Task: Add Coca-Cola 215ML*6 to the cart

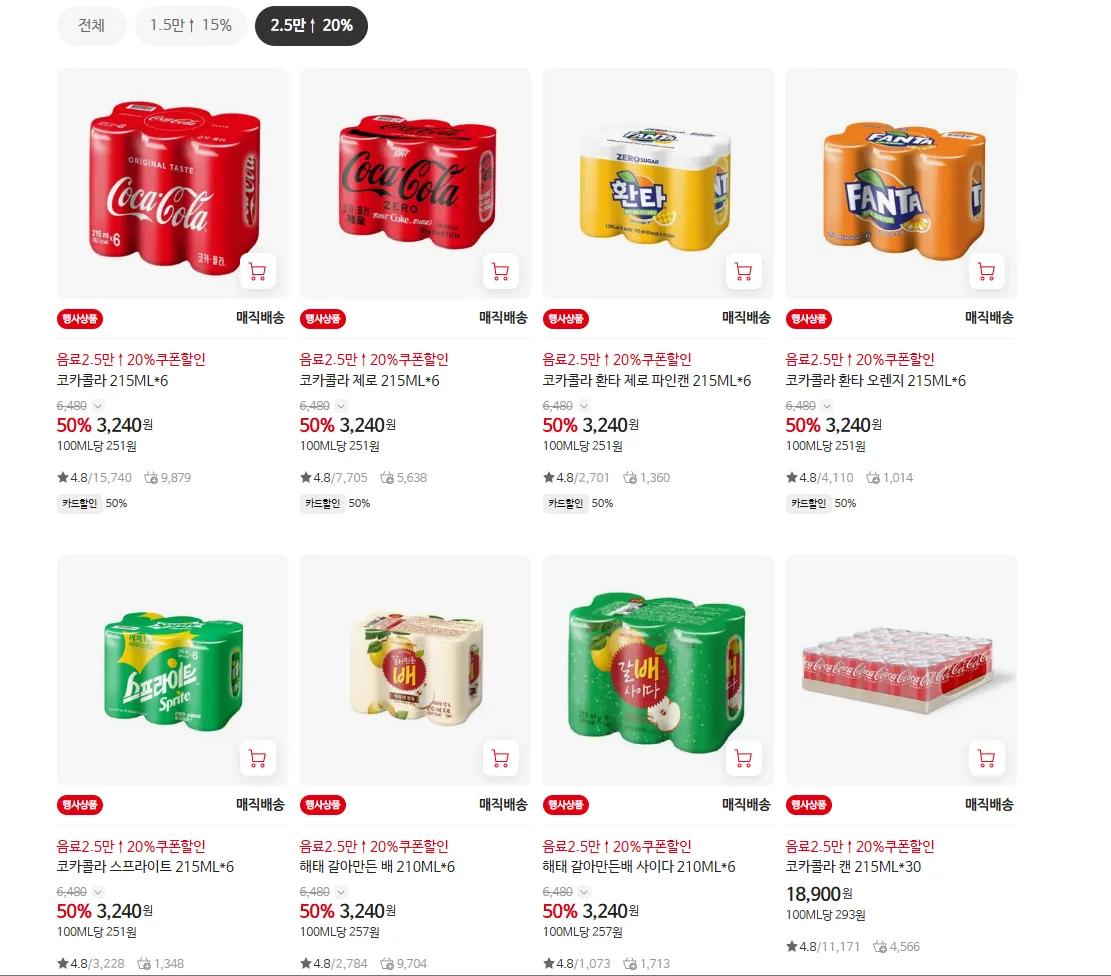Action: click(258, 271)
